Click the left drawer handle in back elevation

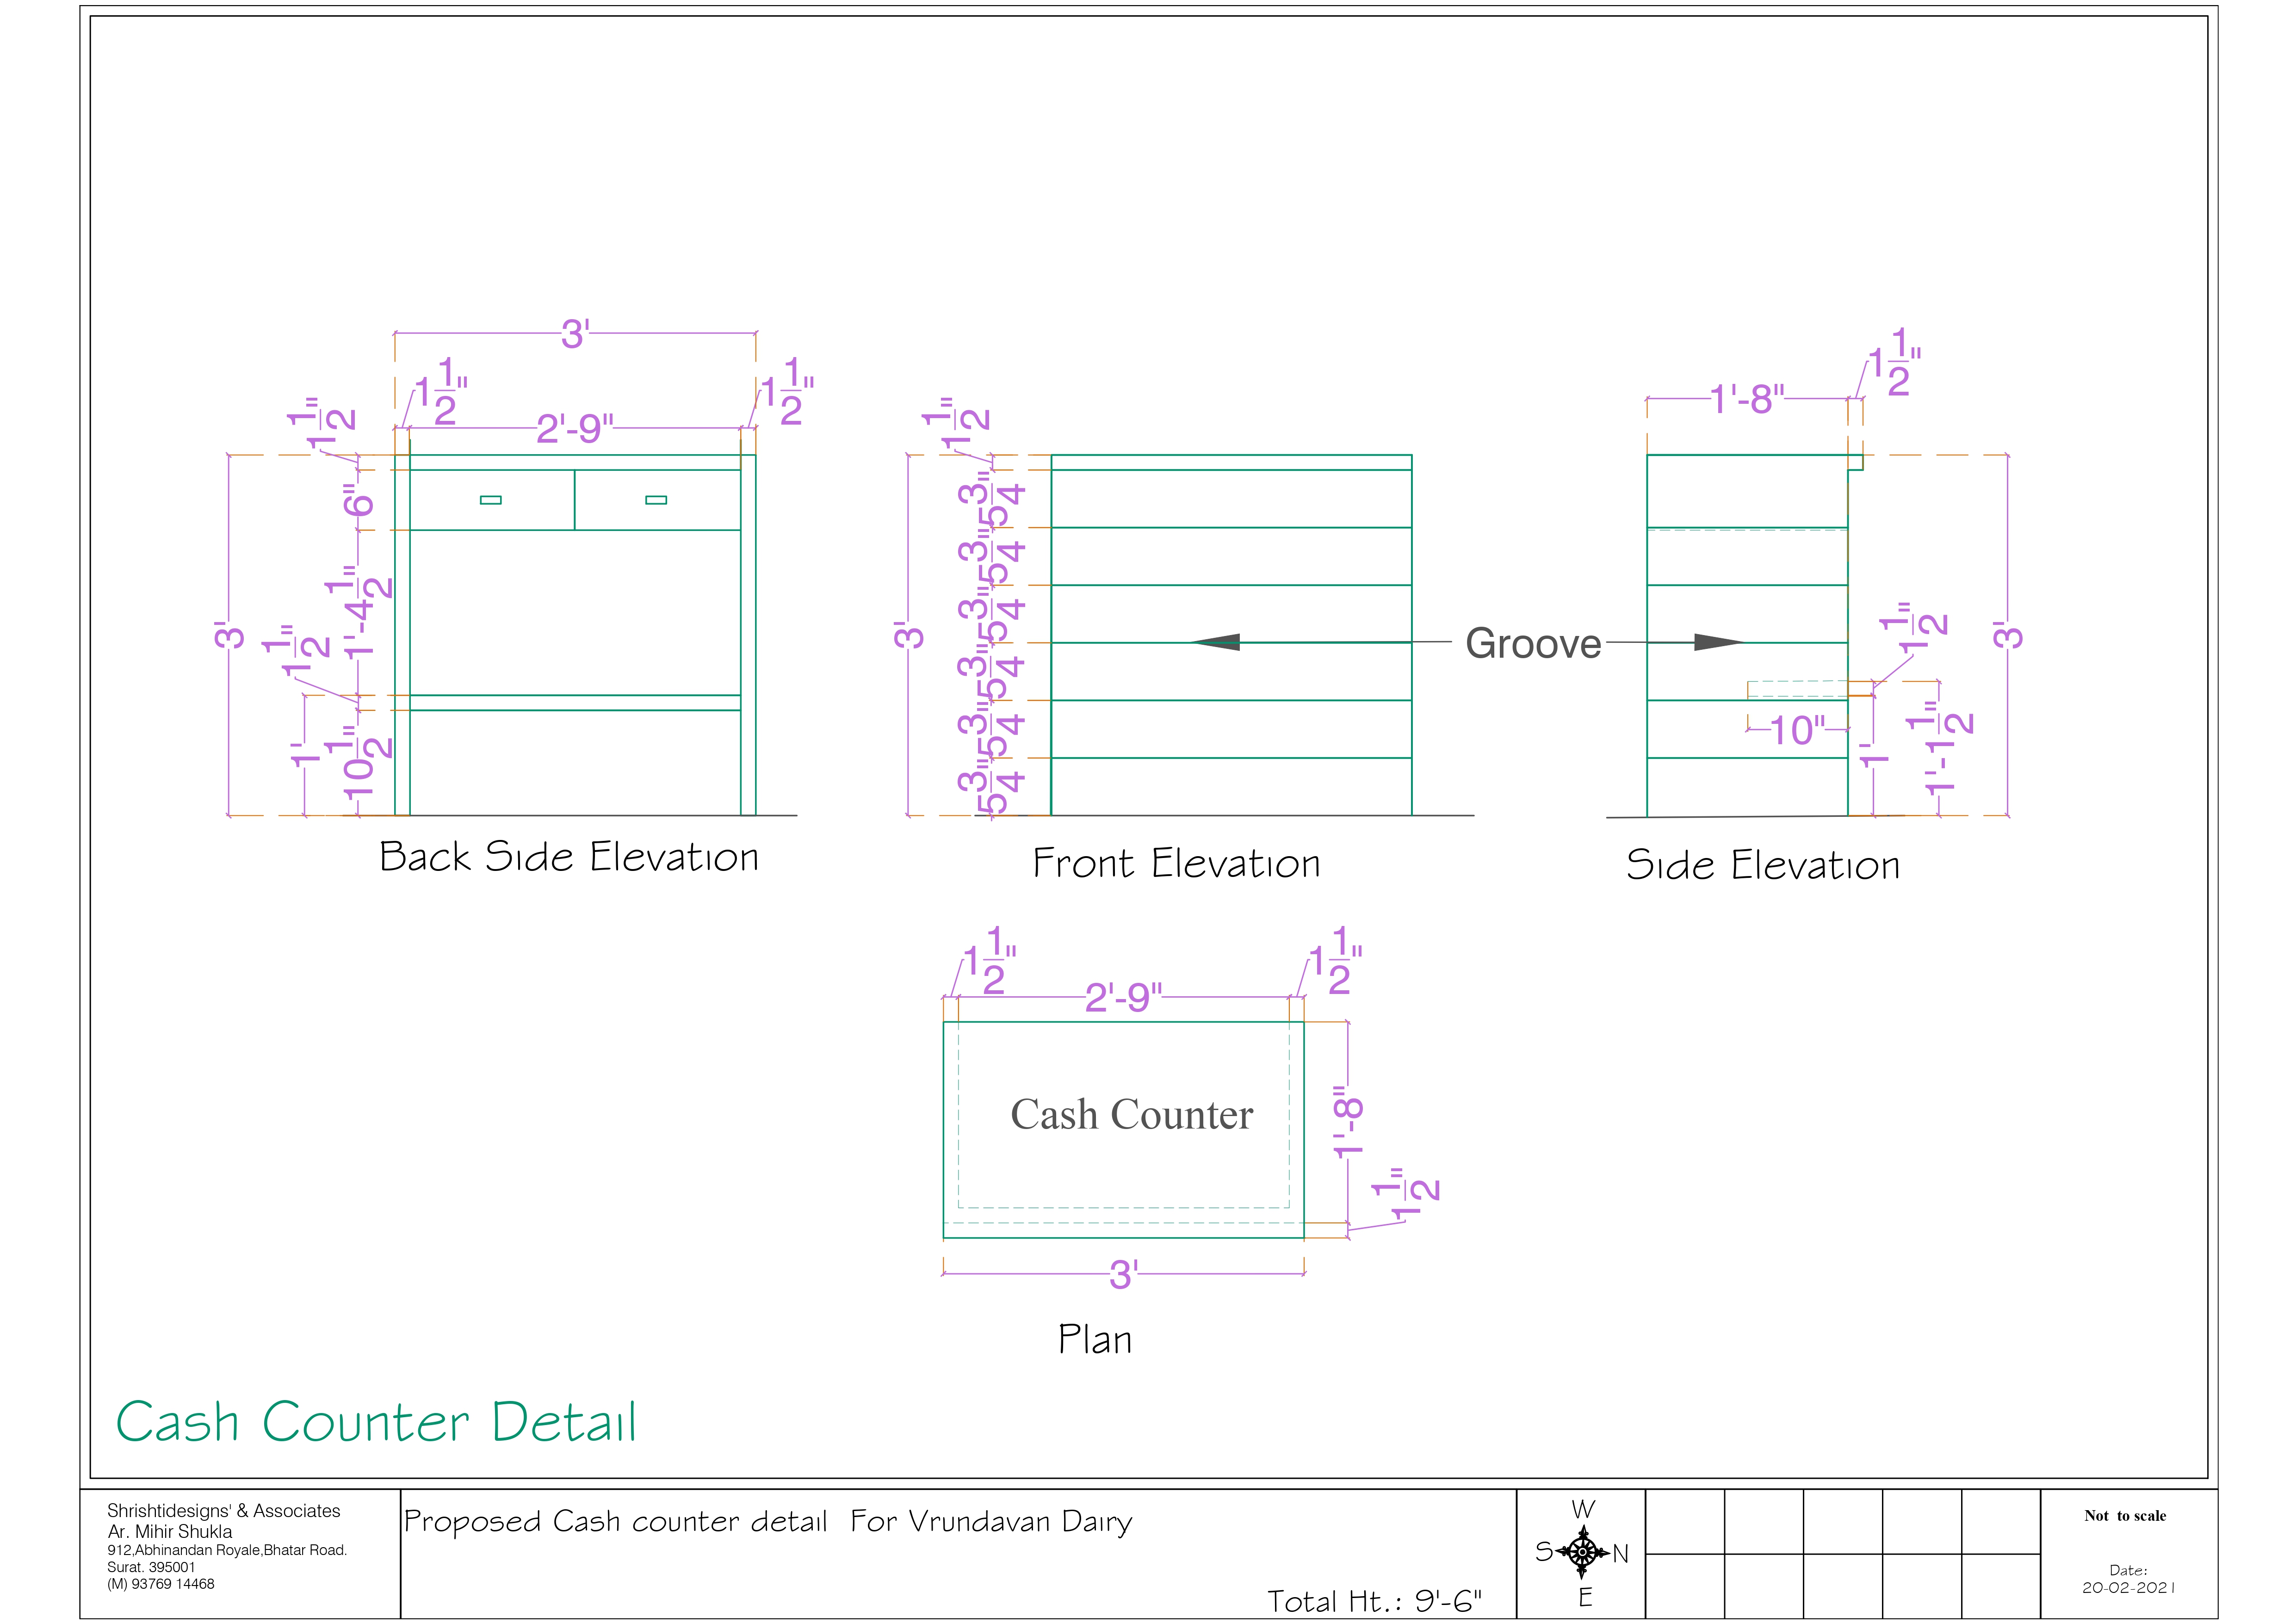pyautogui.click(x=490, y=500)
